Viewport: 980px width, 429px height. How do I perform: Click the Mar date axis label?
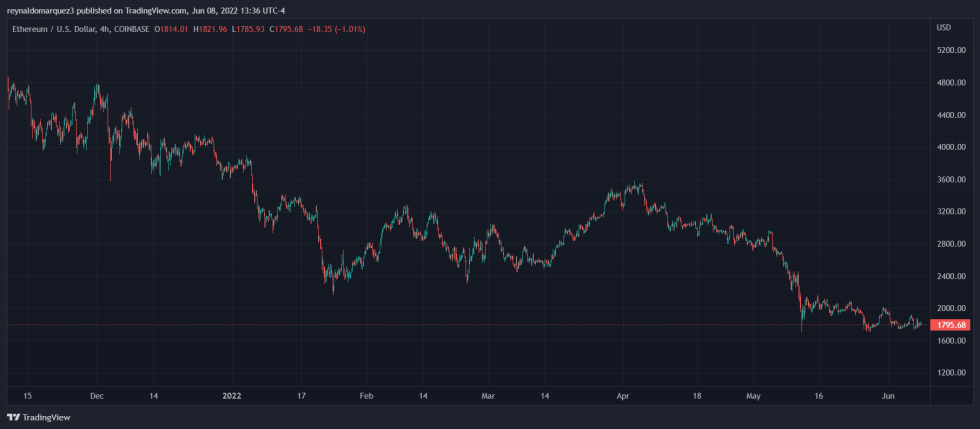[x=488, y=396]
